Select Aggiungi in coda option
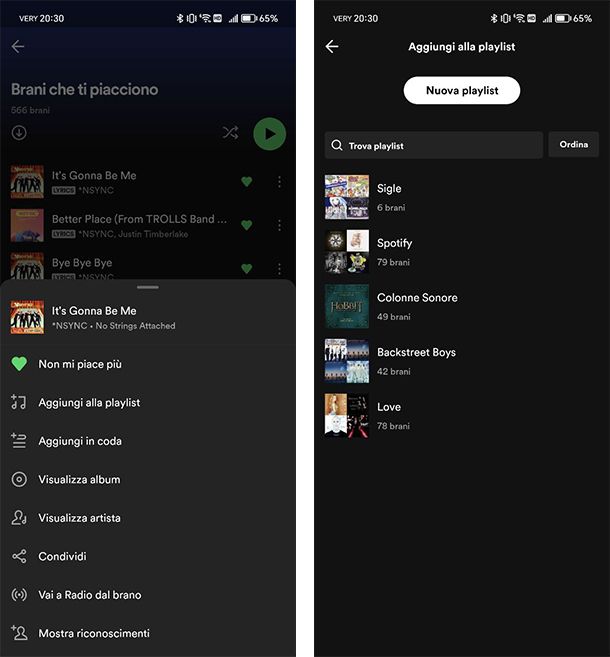 pos(147,441)
